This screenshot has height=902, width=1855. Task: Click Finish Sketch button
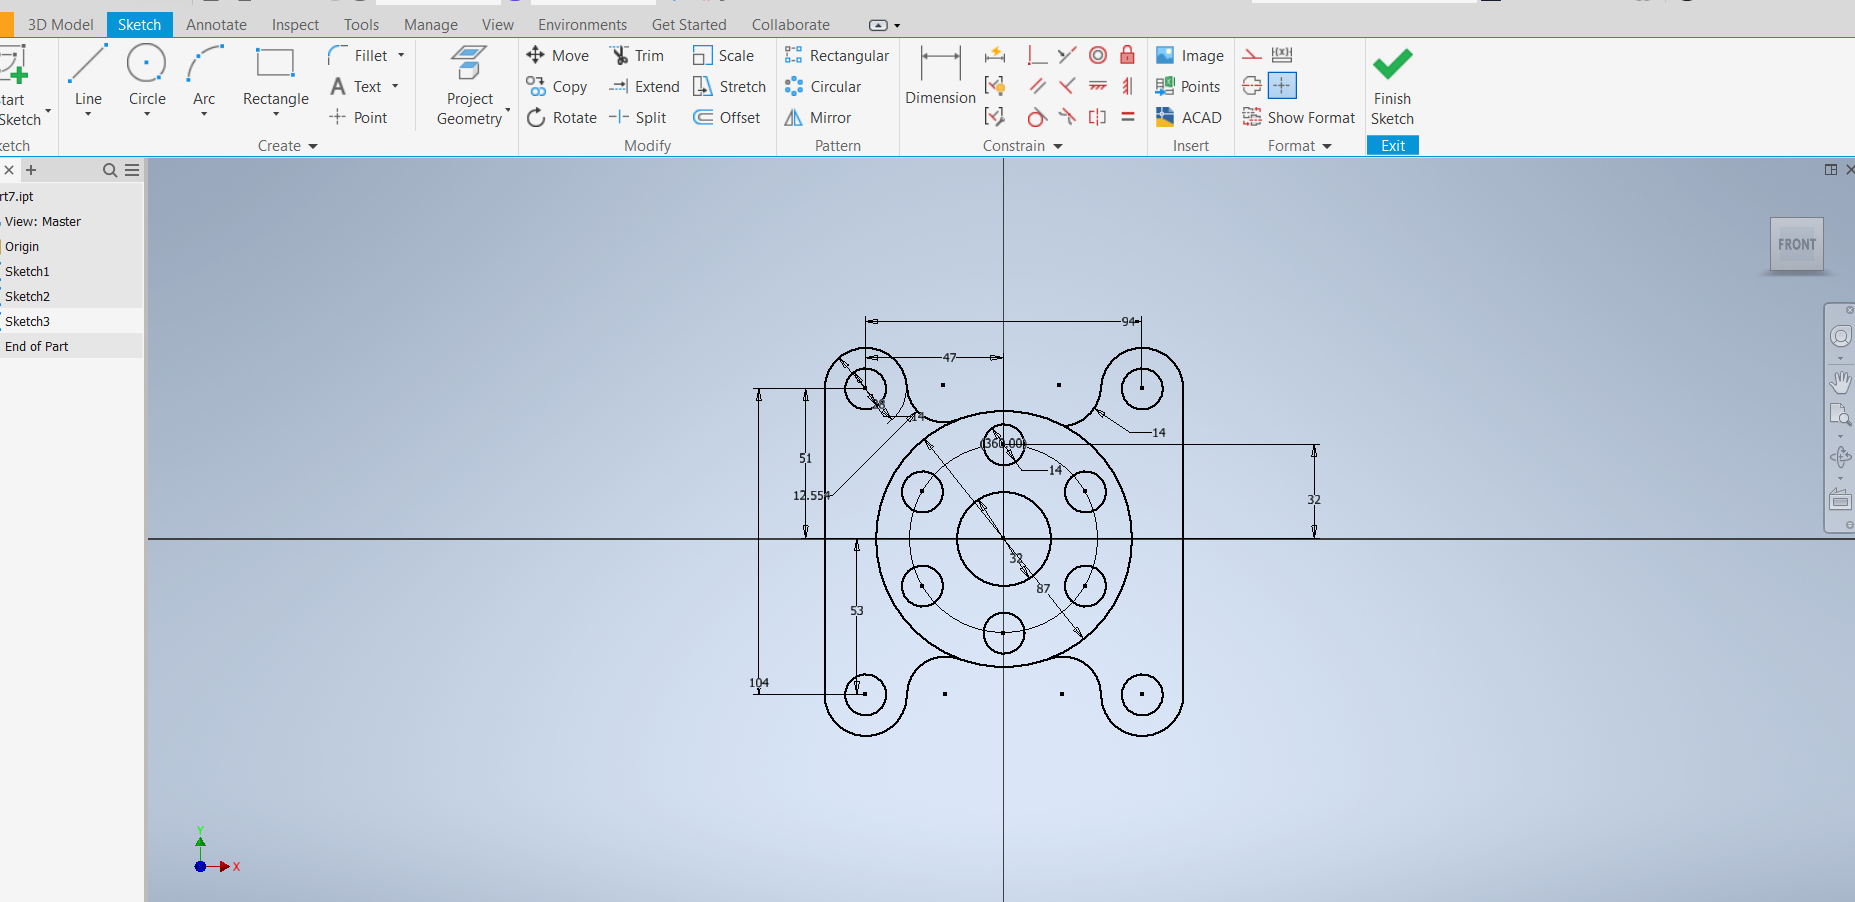(1392, 86)
